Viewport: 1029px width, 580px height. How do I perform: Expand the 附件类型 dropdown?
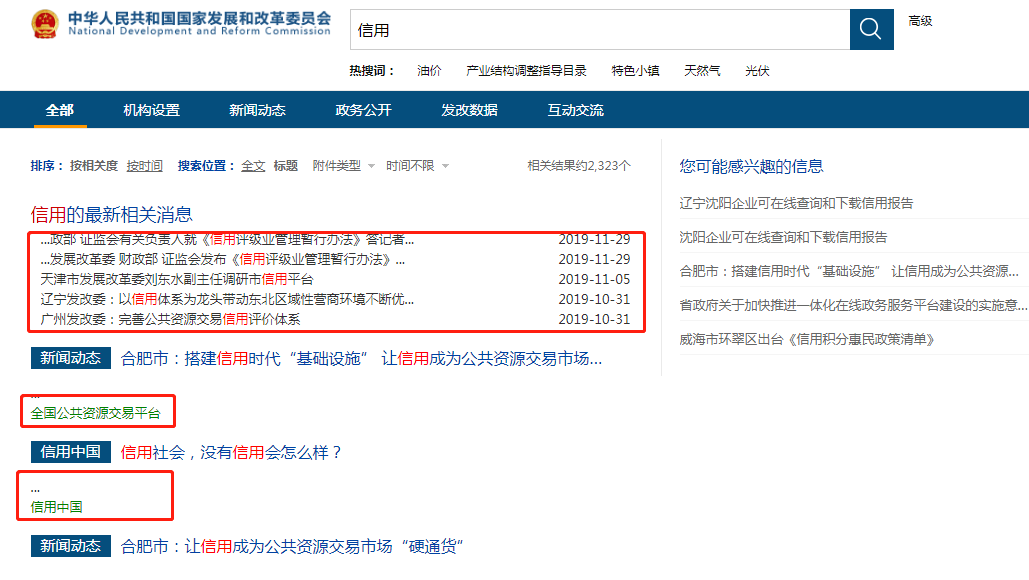tap(343, 166)
